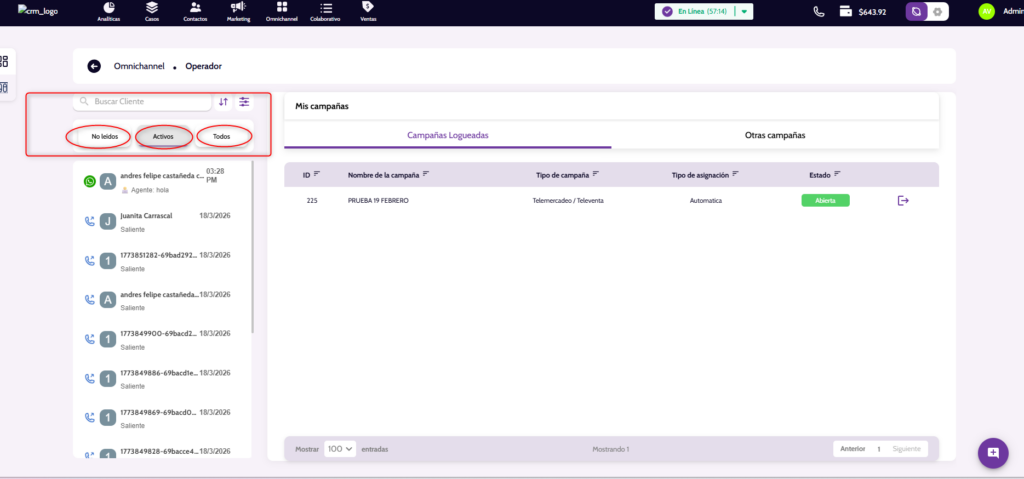Open the floating add-chat button
The height and width of the screenshot is (479, 1024).
click(992, 453)
